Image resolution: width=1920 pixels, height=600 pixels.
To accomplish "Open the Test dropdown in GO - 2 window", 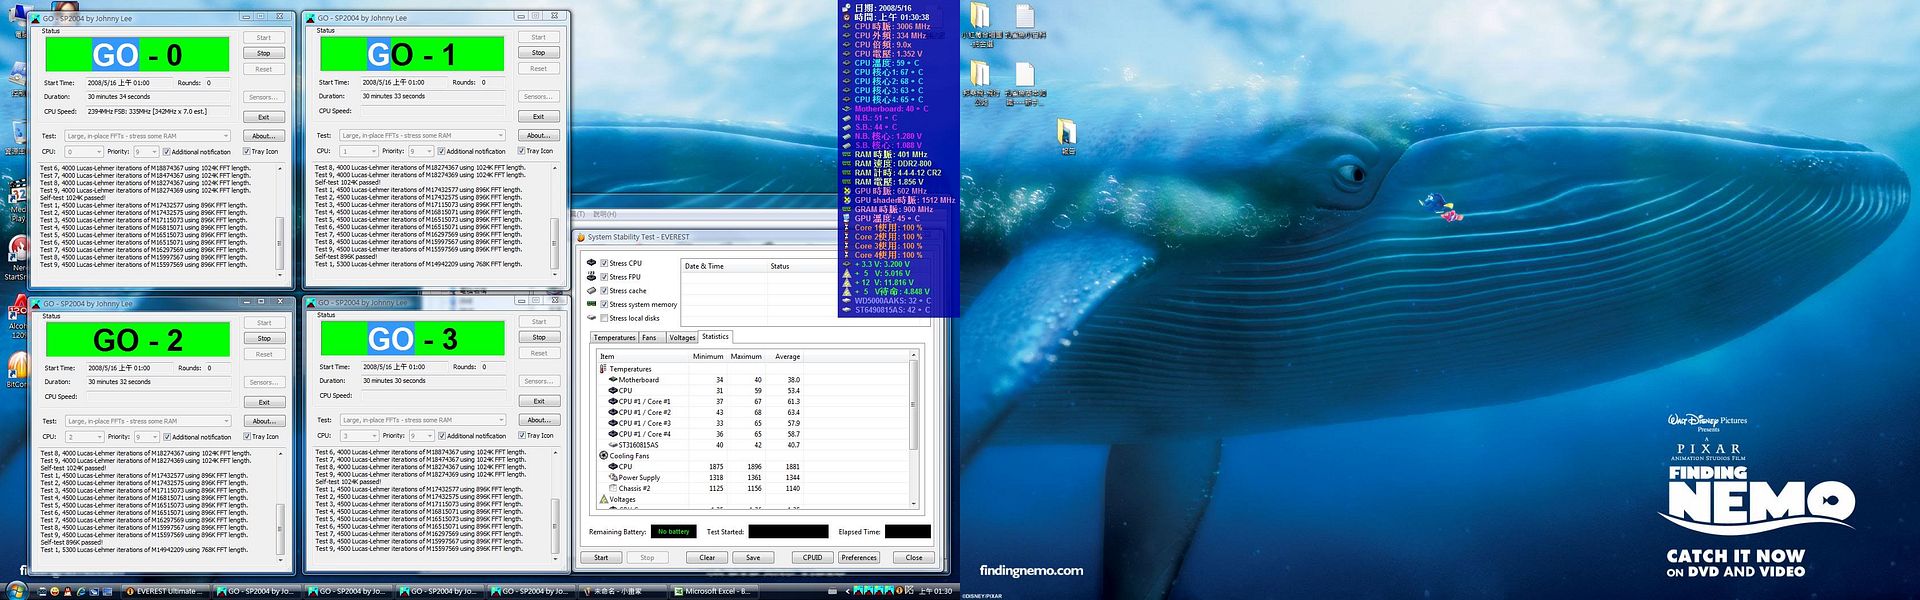I will [x=148, y=421].
